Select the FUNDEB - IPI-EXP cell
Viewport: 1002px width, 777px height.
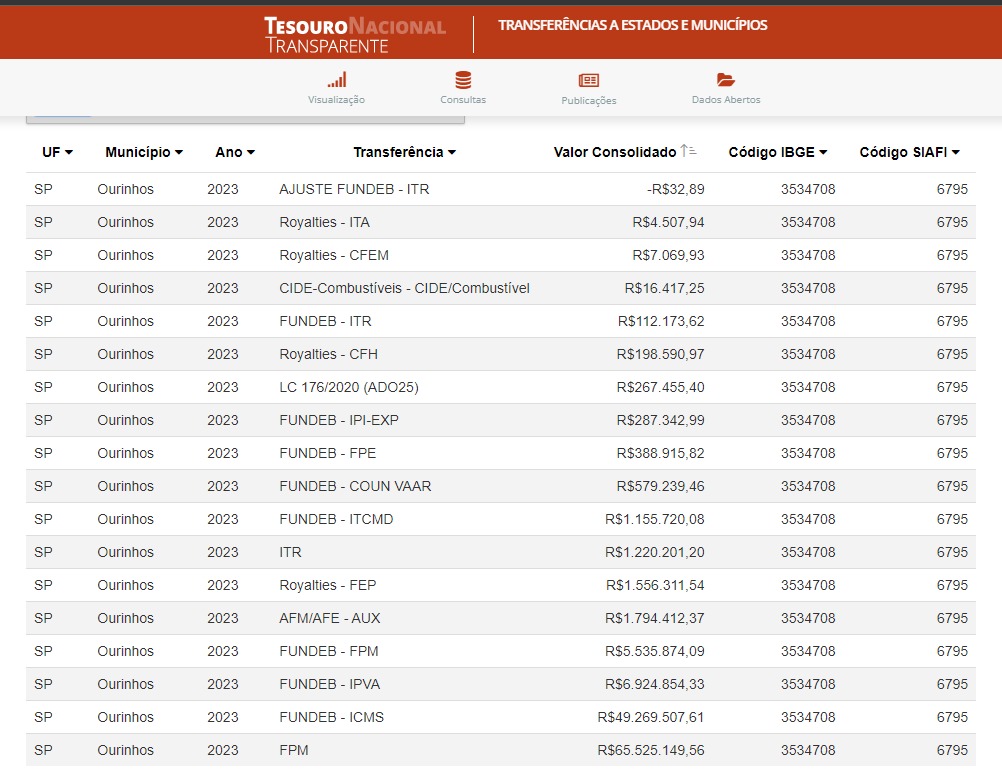[339, 420]
